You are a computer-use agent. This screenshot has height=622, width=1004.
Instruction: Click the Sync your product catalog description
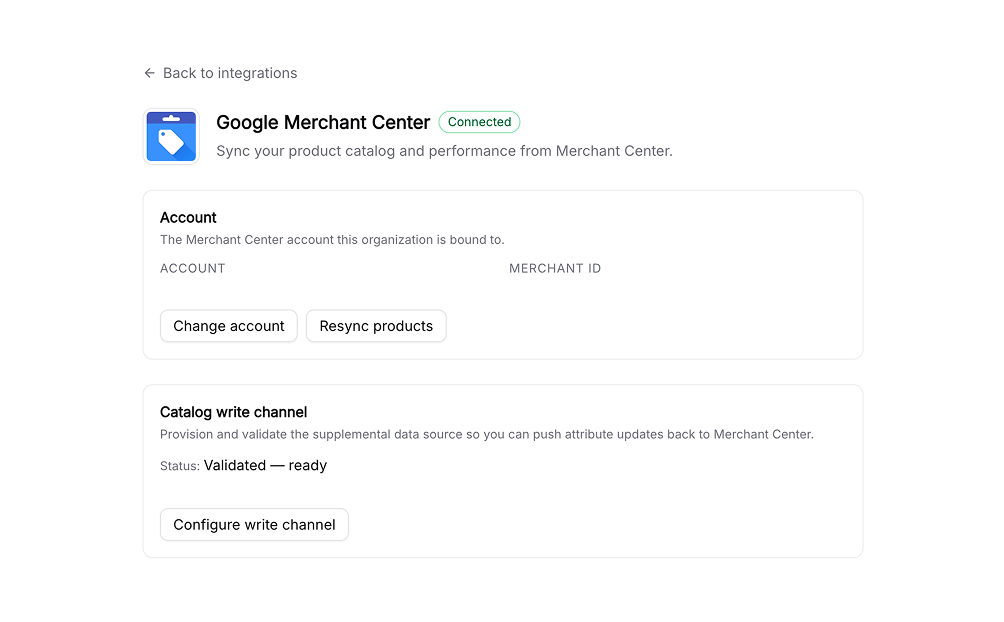(444, 151)
